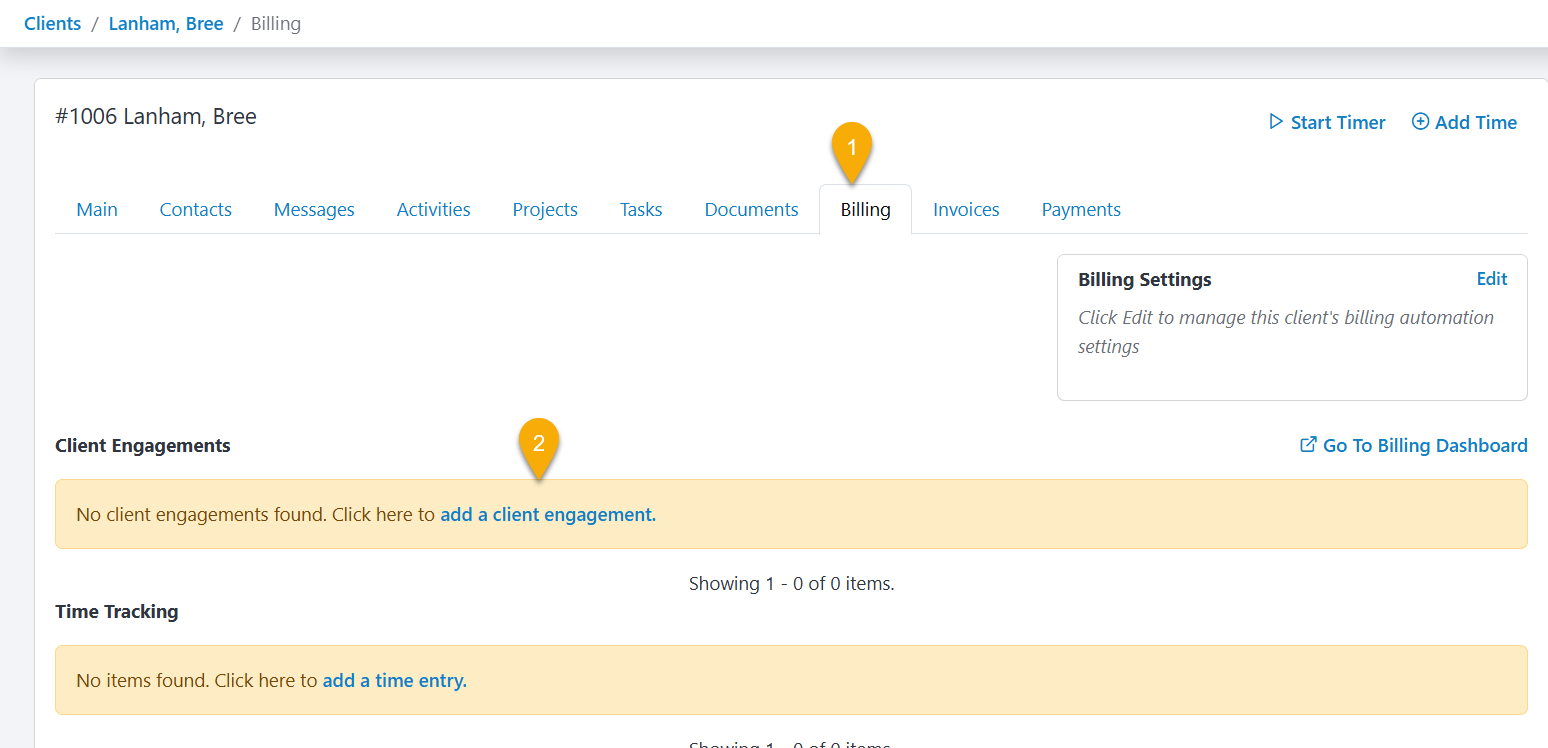Click the Start Timer play icon

pyautogui.click(x=1275, y=122)
